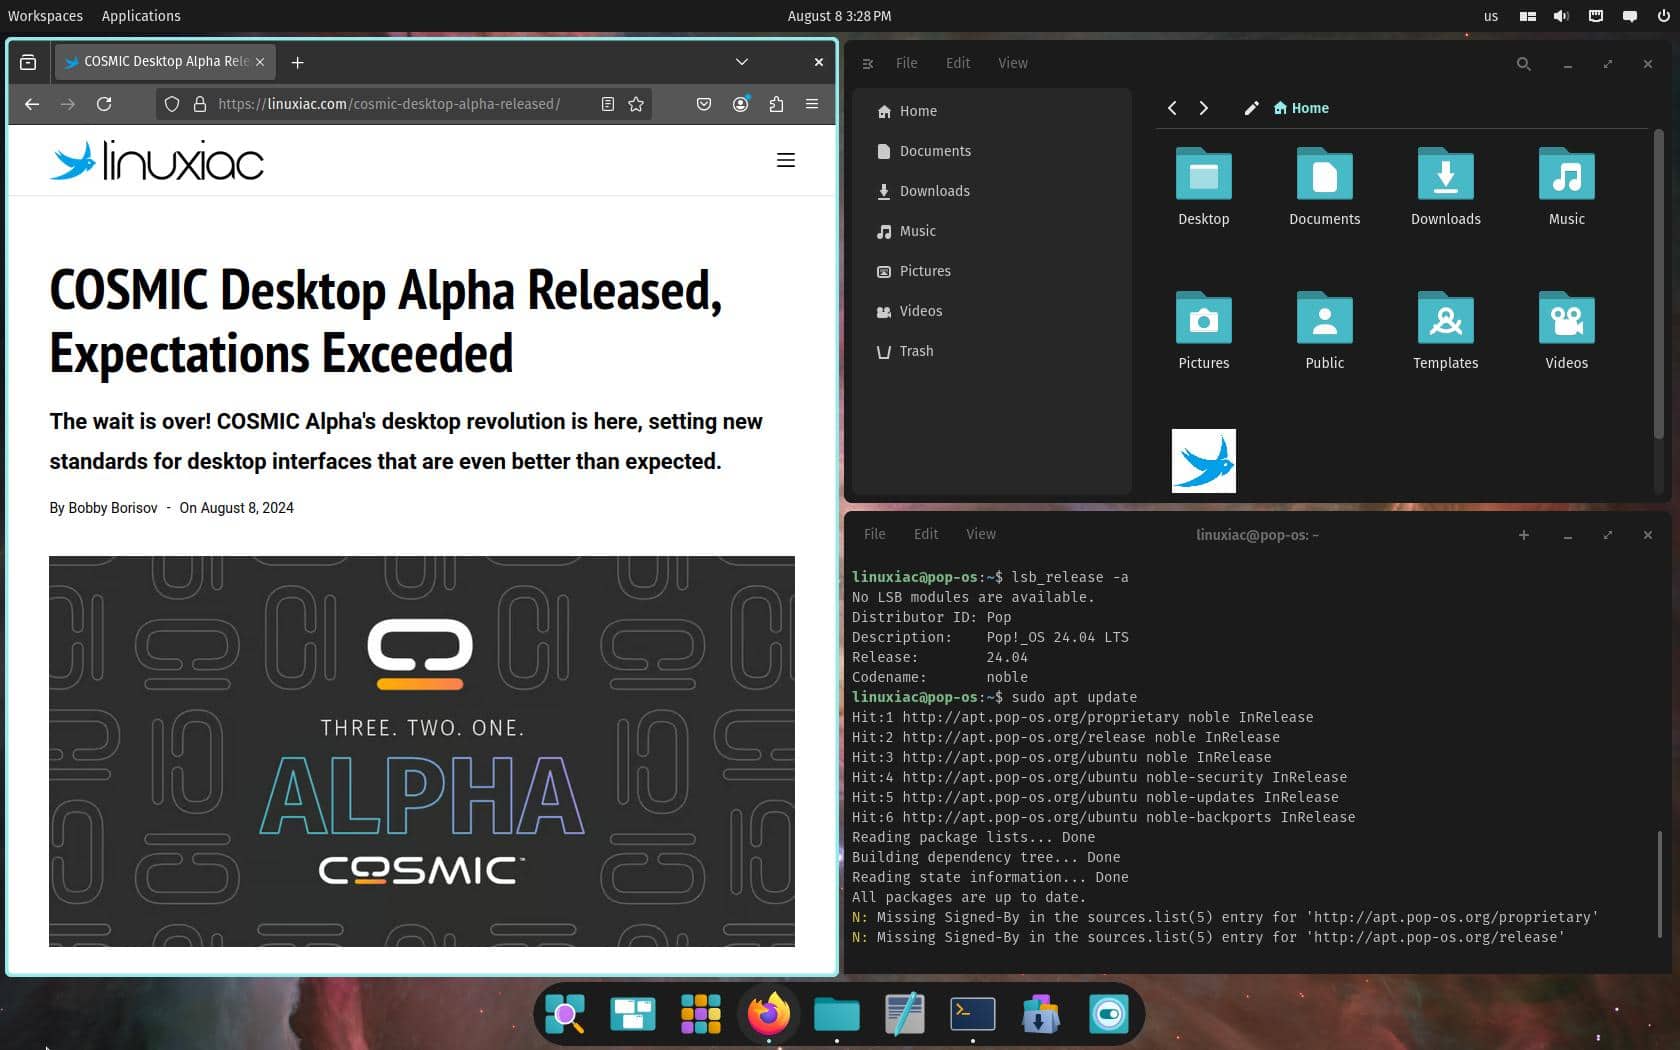Open the Firefox account profile icon
The height and width of the screenshot is (1050, 1680).
point(740,103)
